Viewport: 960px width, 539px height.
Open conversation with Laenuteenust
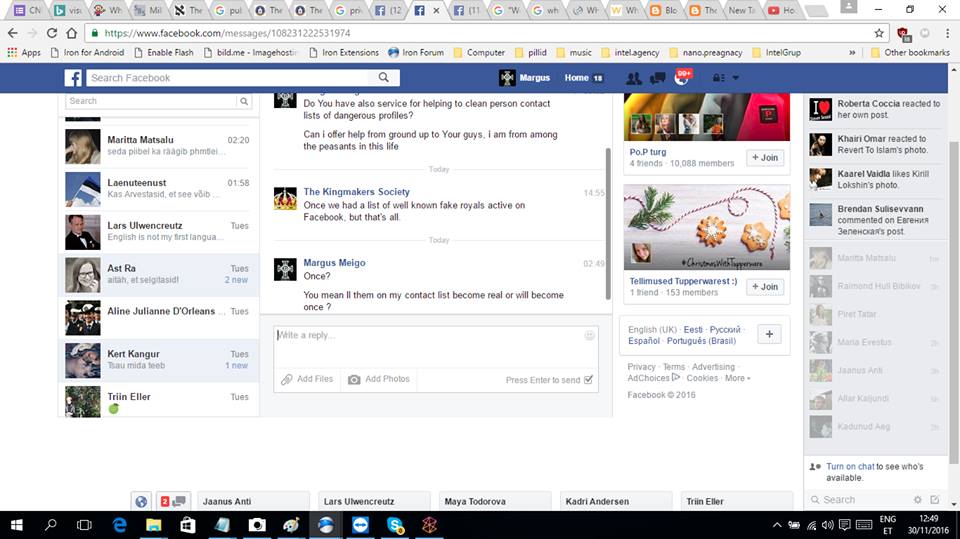[x=159, y=189]
